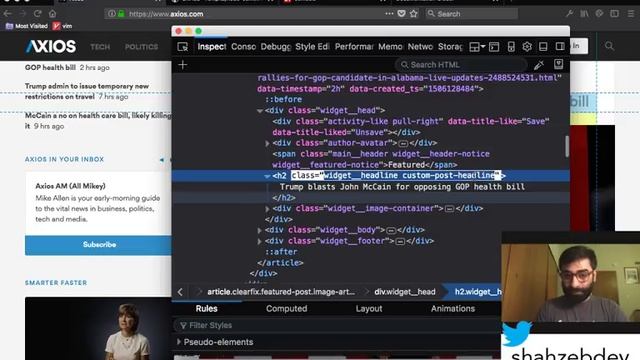The image size is (640, 360).
Task: Expand the div author-avatar node
Action: tap(267, 143)
